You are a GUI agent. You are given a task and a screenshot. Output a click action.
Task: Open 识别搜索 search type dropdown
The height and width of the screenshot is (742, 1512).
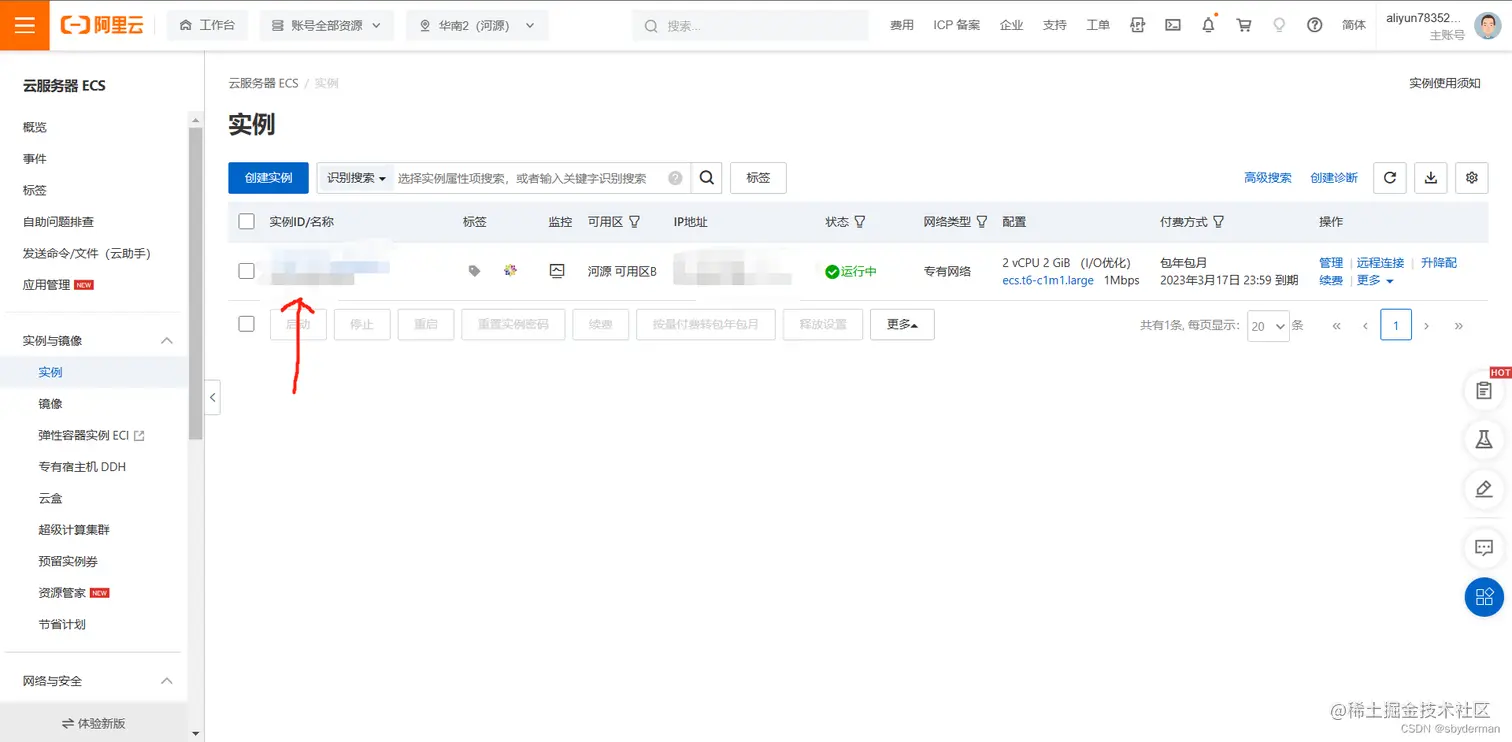click(x=356, y=178)
